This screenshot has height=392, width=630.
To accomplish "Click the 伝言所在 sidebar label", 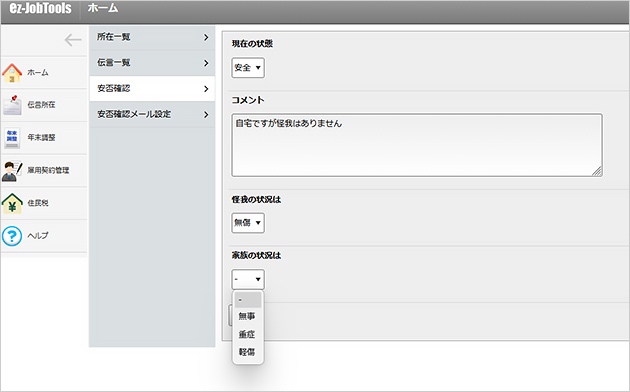I will (41, 105).
